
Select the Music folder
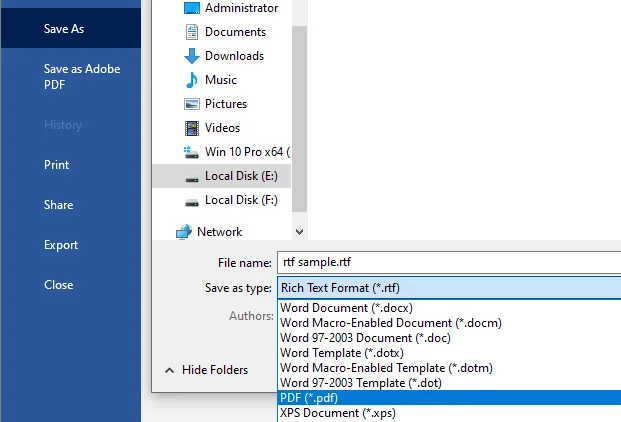(221, 80)
